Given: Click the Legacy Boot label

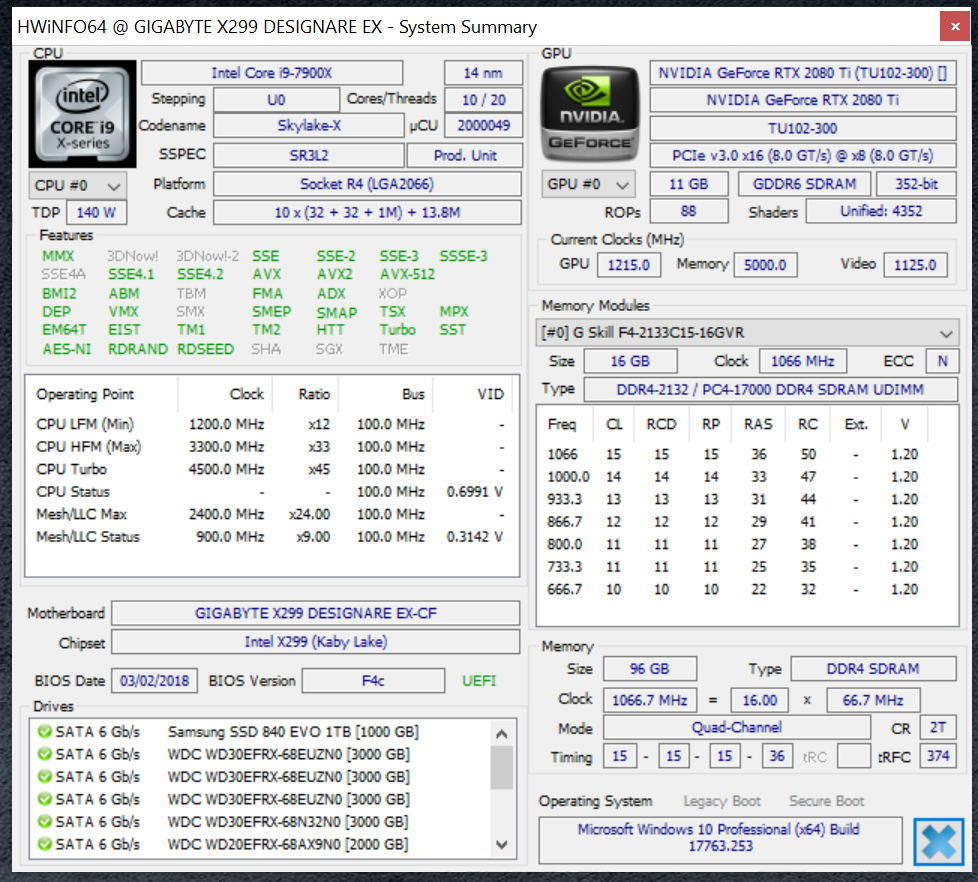Looking at the screenshot, I should (x=722, y=801).
